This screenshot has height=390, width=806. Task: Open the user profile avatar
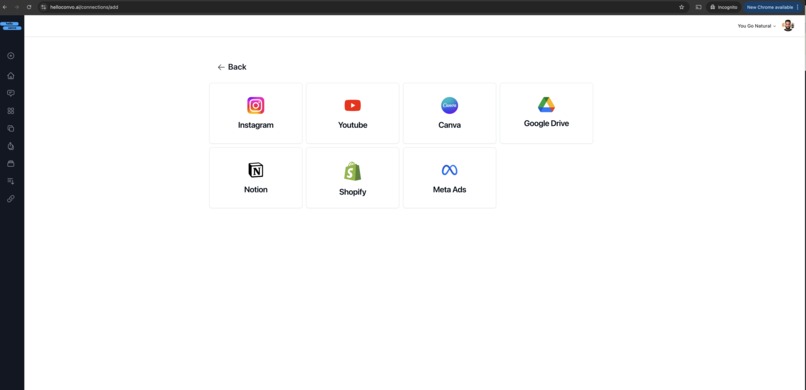point(788,26)
